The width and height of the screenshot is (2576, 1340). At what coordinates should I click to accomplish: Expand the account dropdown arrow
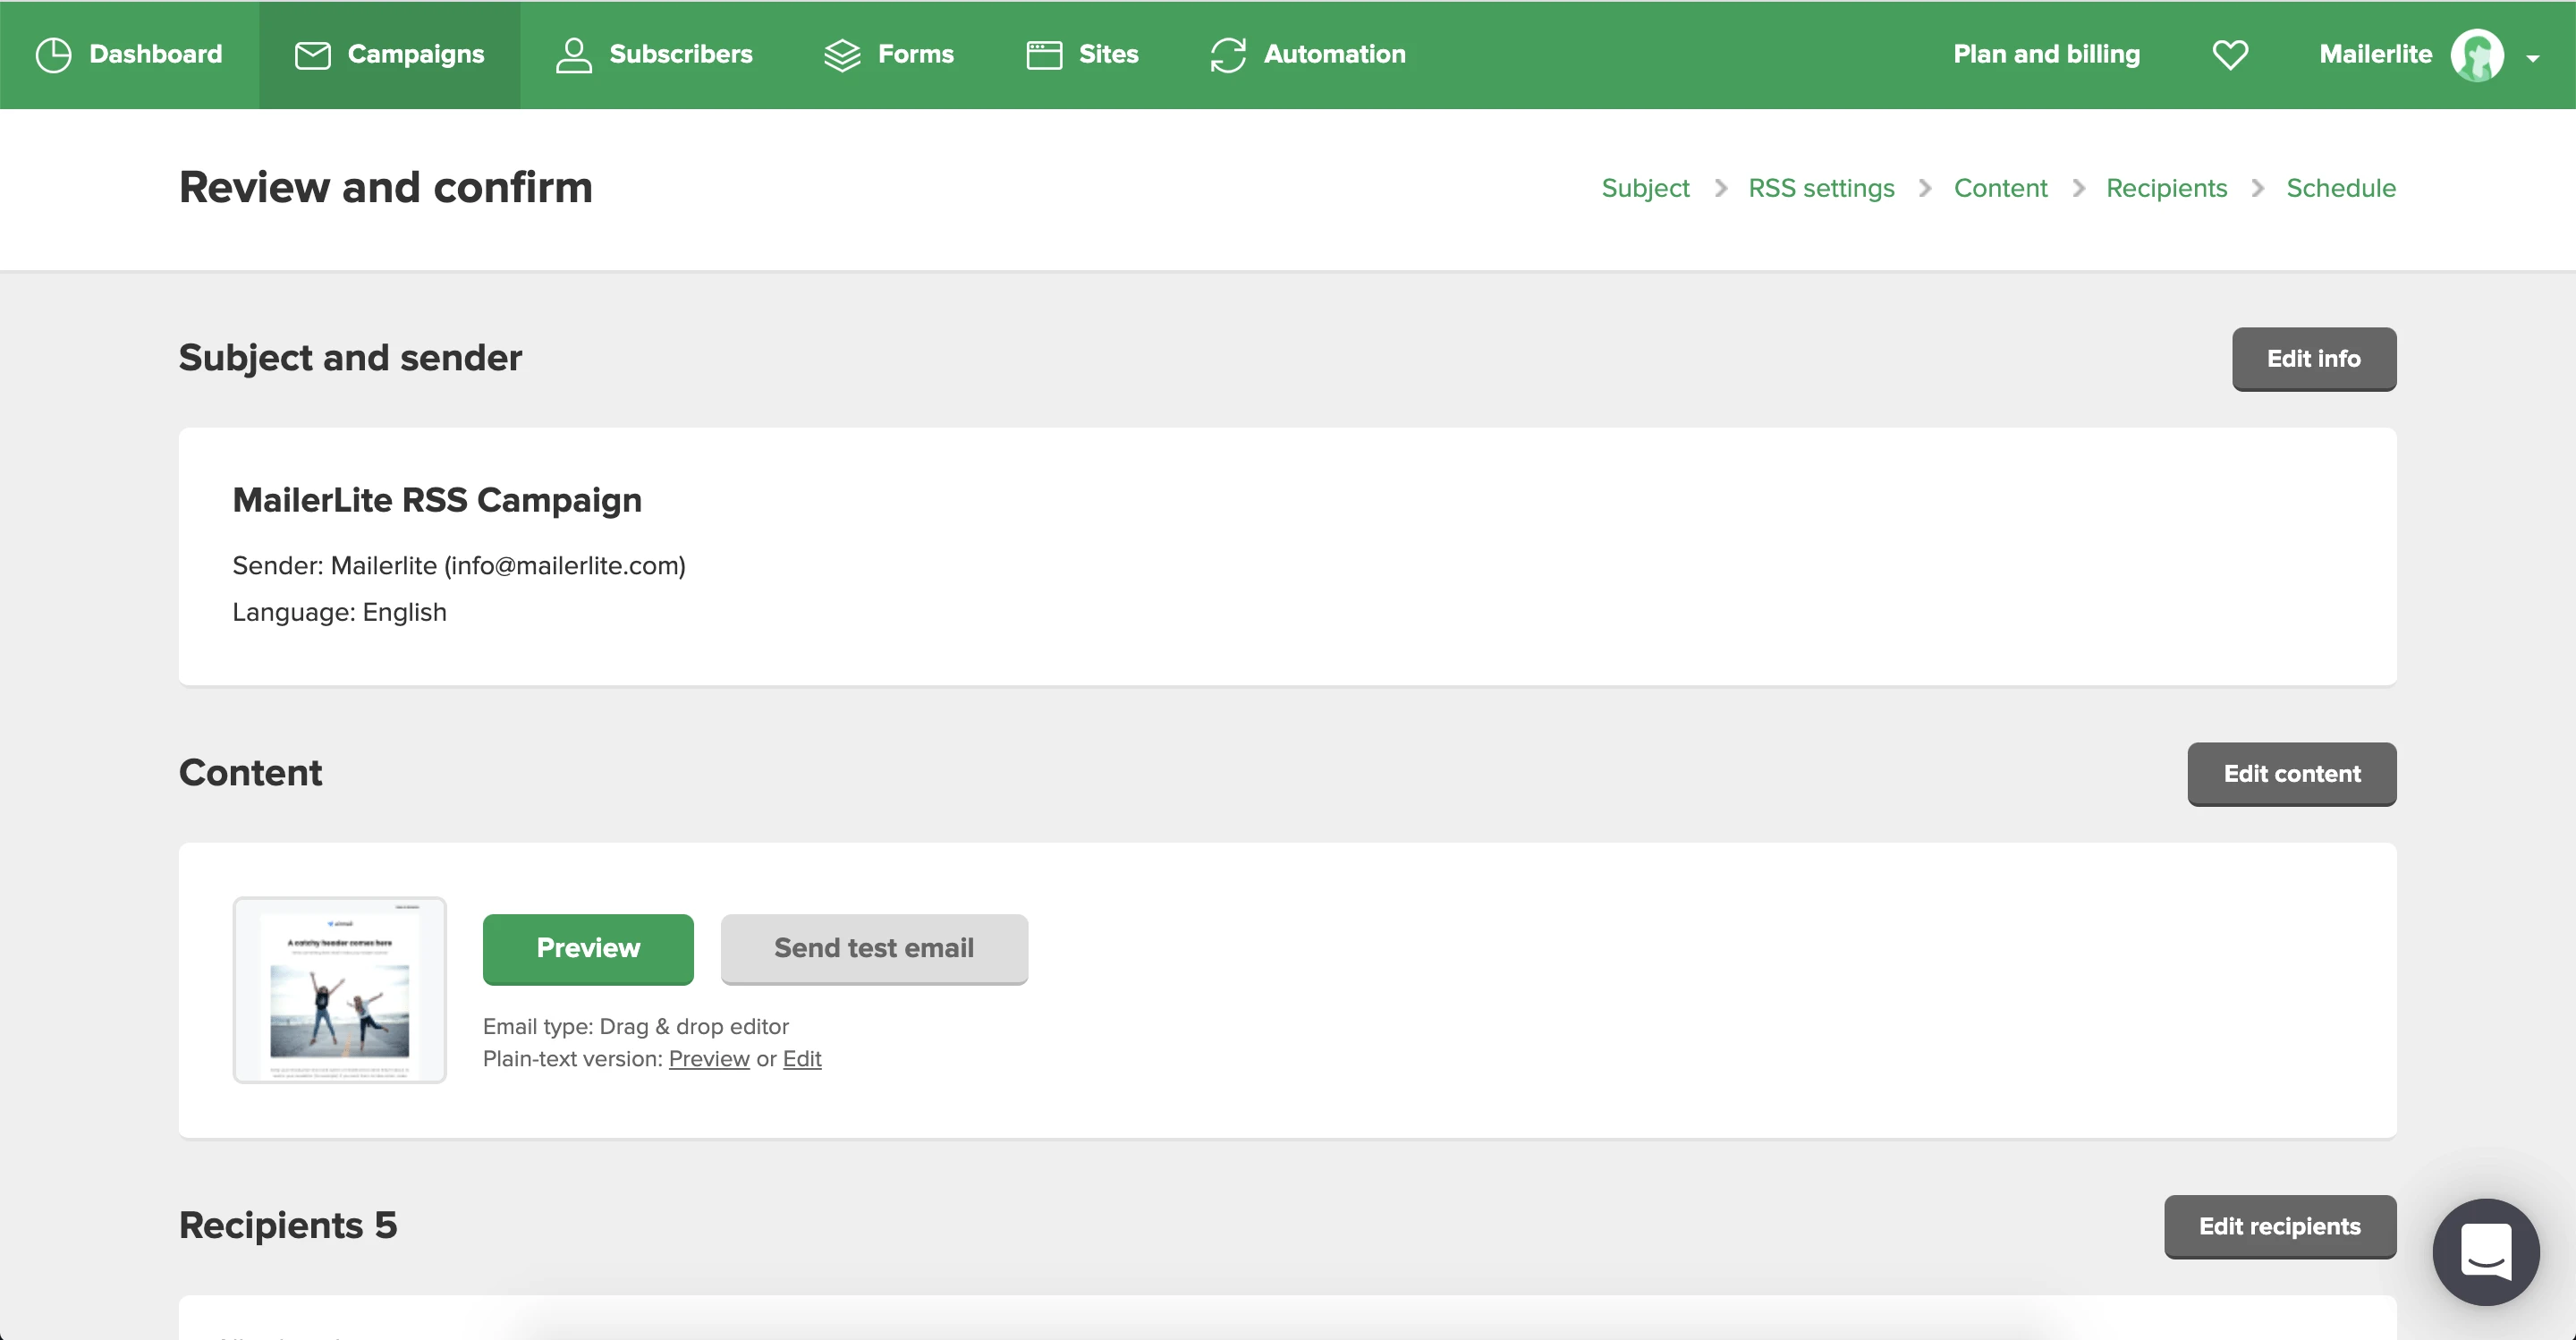click(2532, 58)
